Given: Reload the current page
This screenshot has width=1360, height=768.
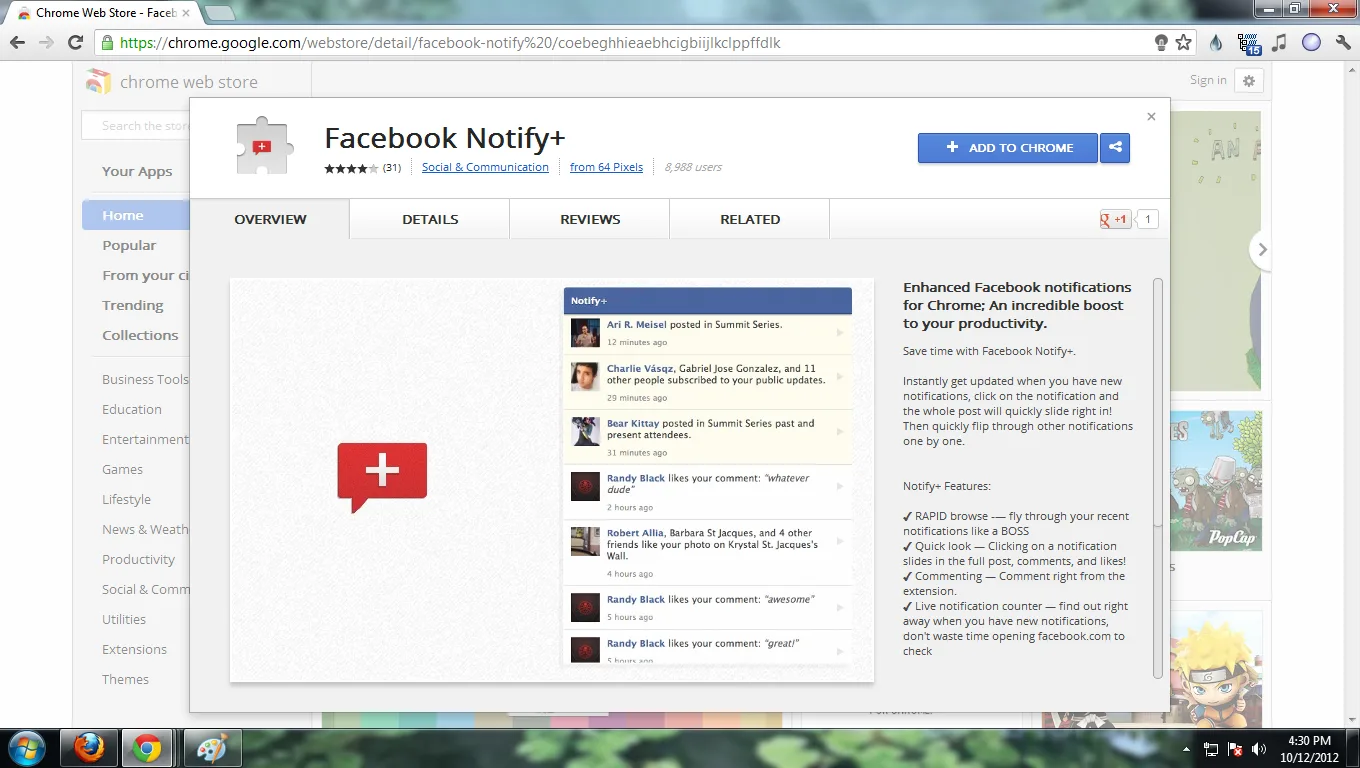Looking at the screenshot, I should 75,42.
